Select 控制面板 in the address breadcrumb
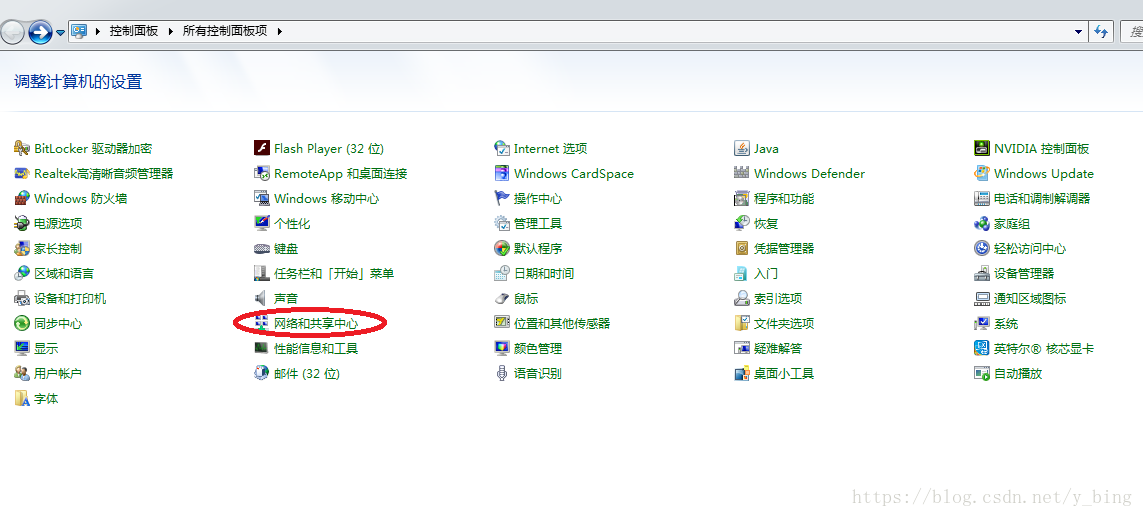 click(134, 31)
